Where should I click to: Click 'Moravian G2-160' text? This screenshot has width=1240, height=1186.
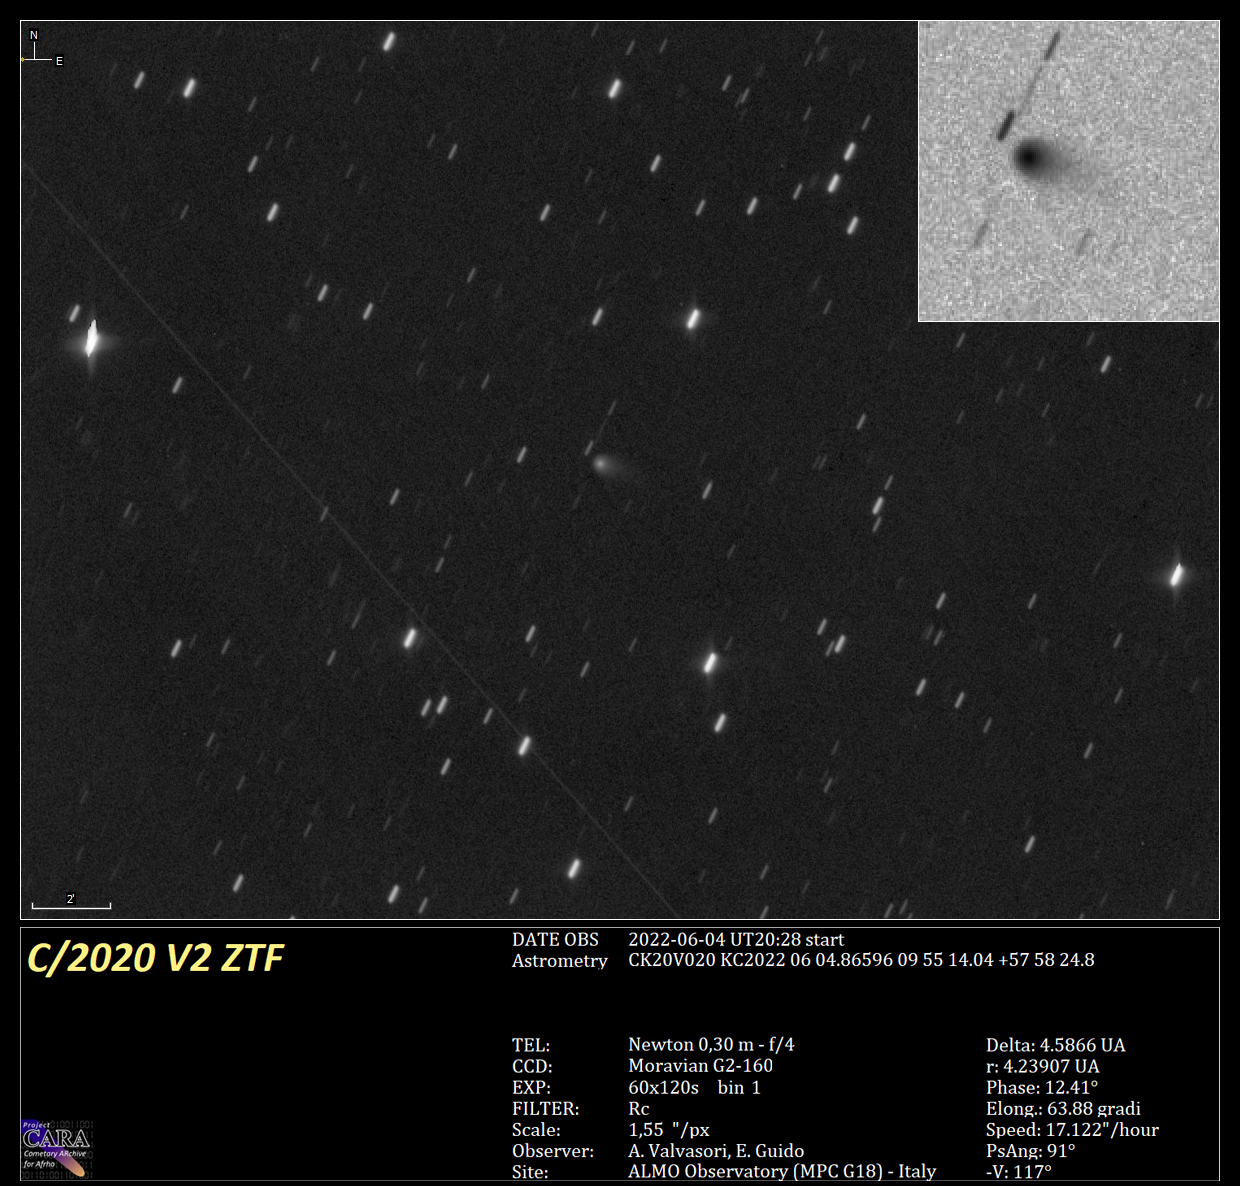[700, 1066]
